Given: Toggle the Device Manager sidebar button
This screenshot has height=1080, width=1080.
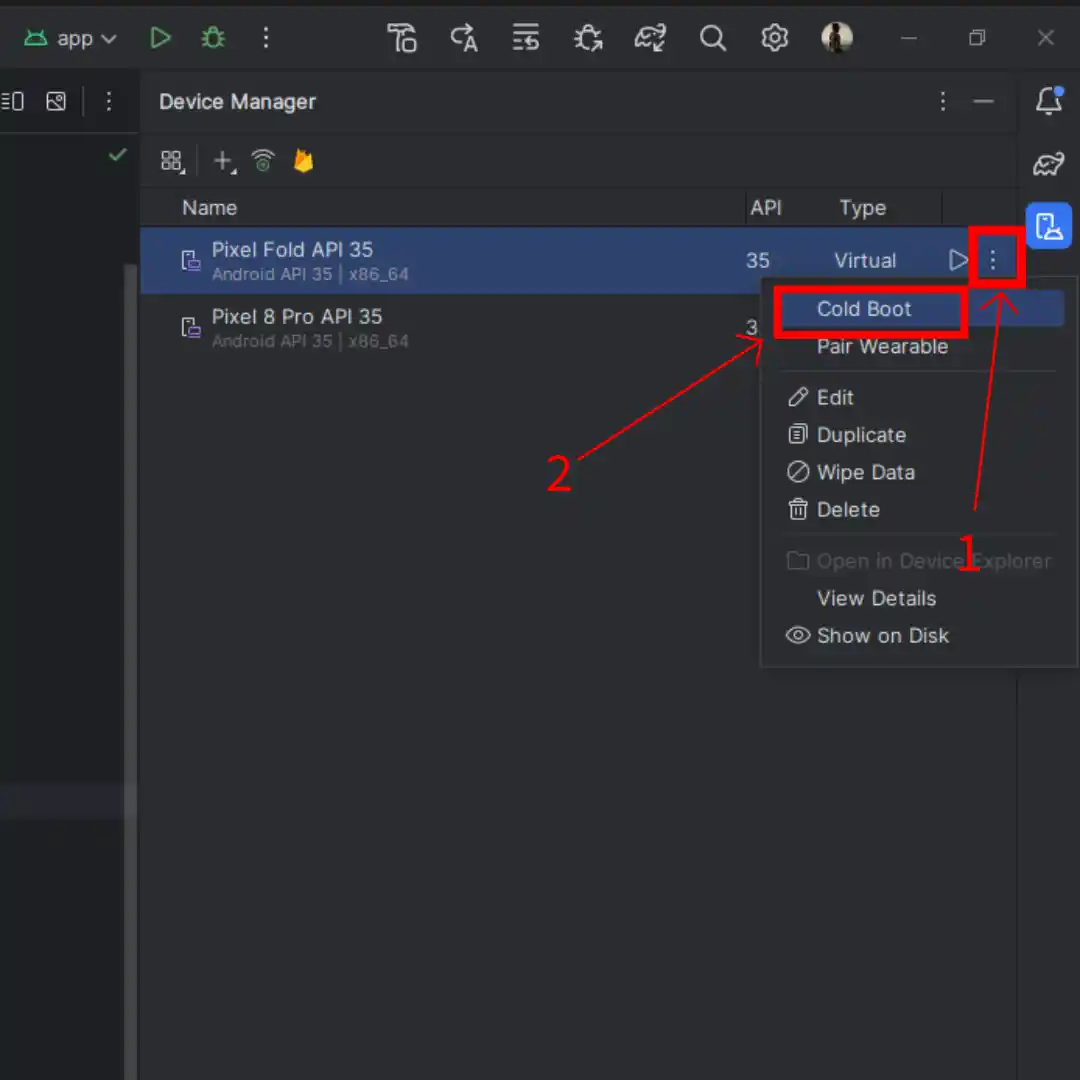Looking at the screenshot, I should [1048, 226].
